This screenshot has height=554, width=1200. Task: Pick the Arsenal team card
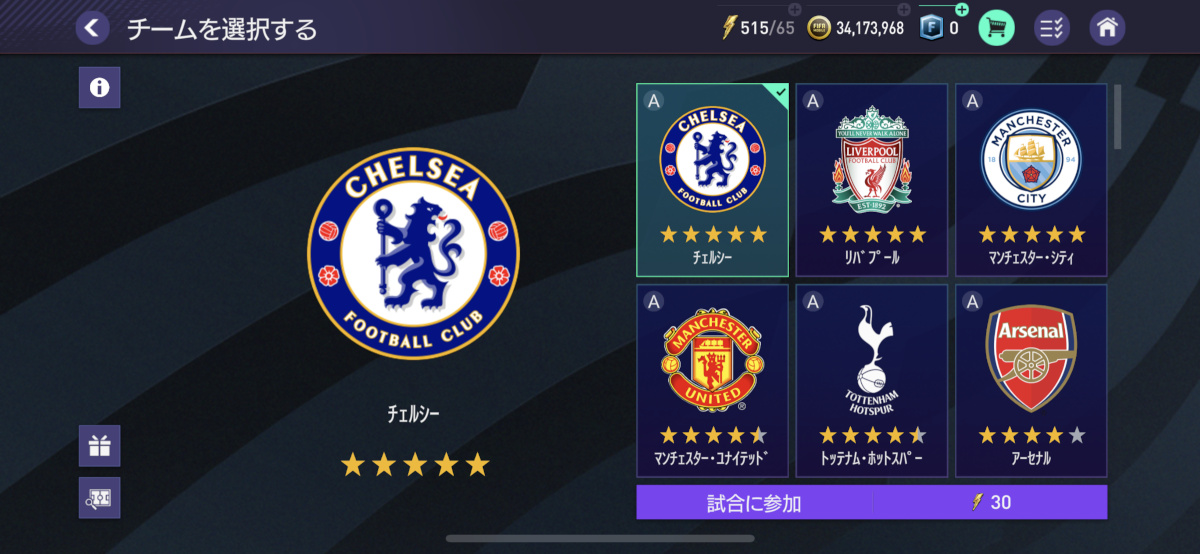tap(1031, 380)
